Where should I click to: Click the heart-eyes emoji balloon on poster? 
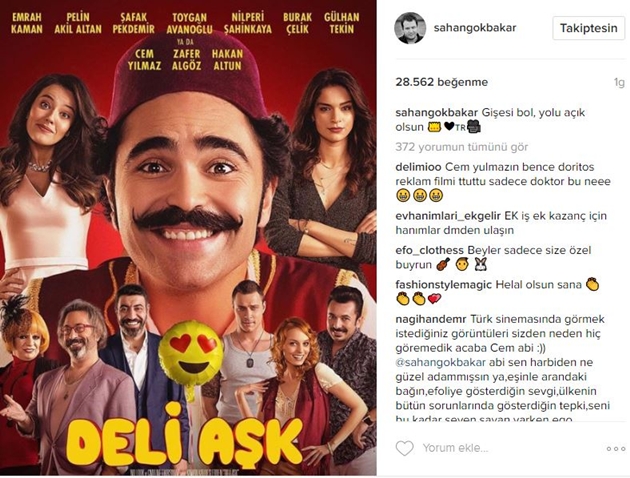[x=191, y=349]
